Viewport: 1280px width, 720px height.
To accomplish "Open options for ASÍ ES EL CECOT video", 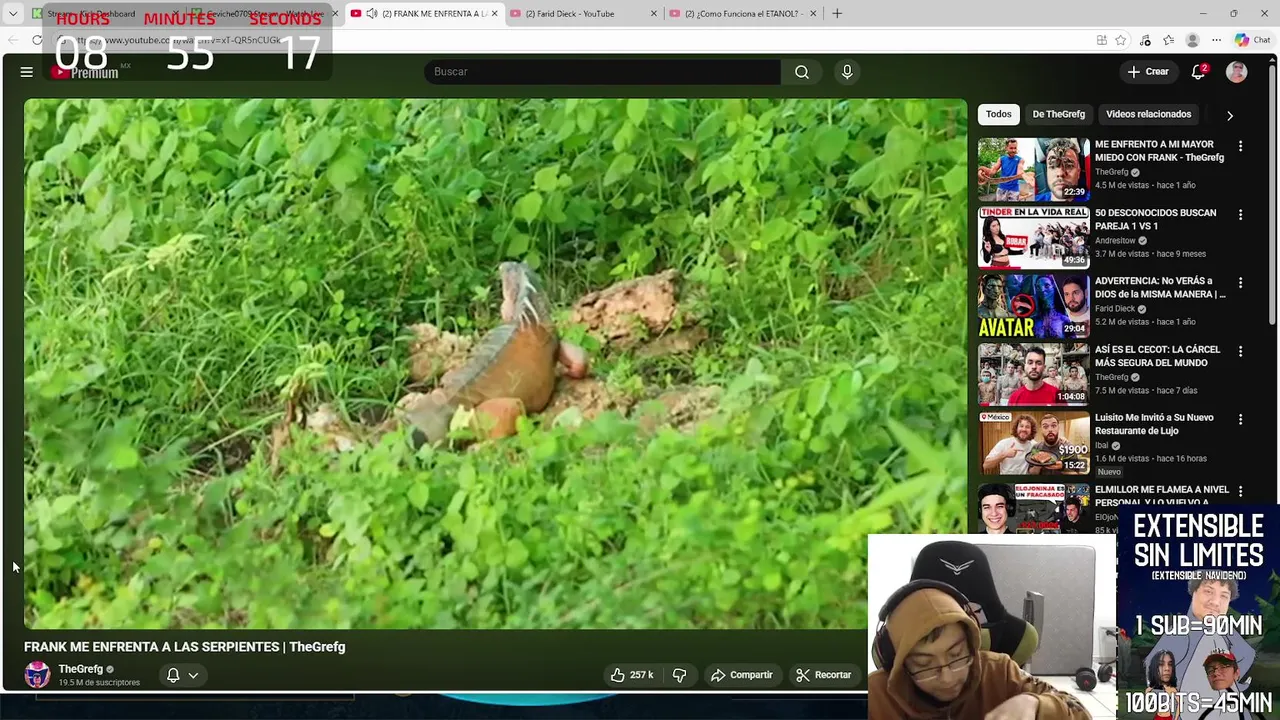I will 1240,351.
